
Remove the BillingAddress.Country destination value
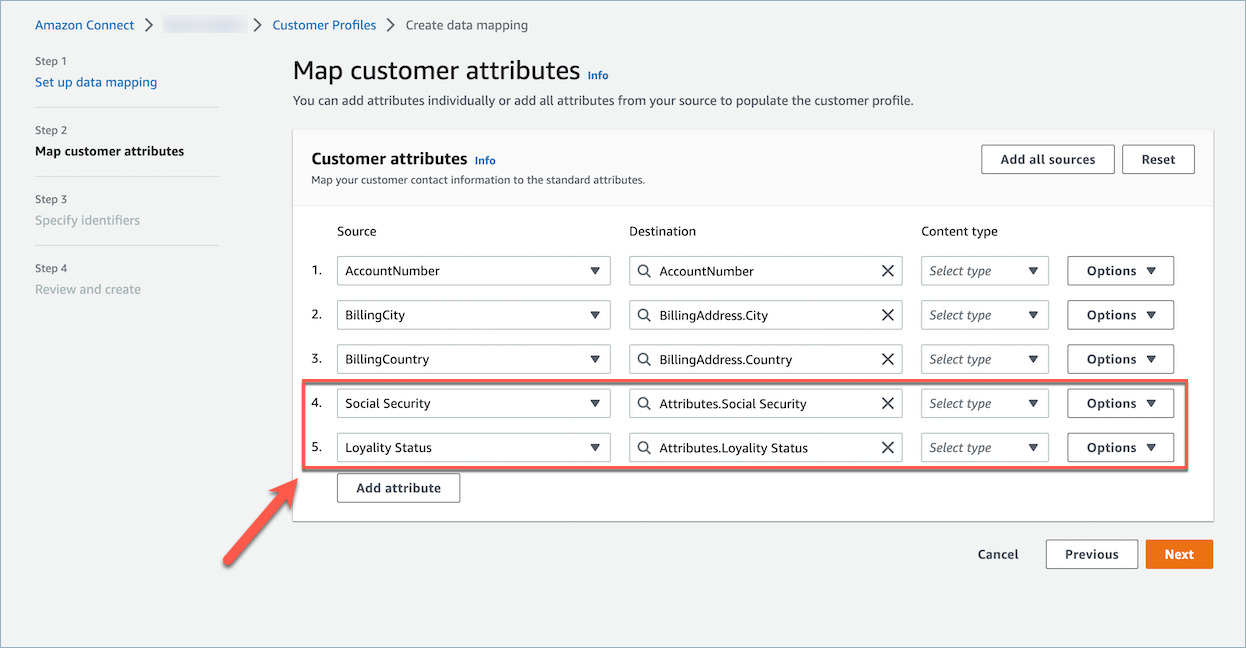pos(887,359)
